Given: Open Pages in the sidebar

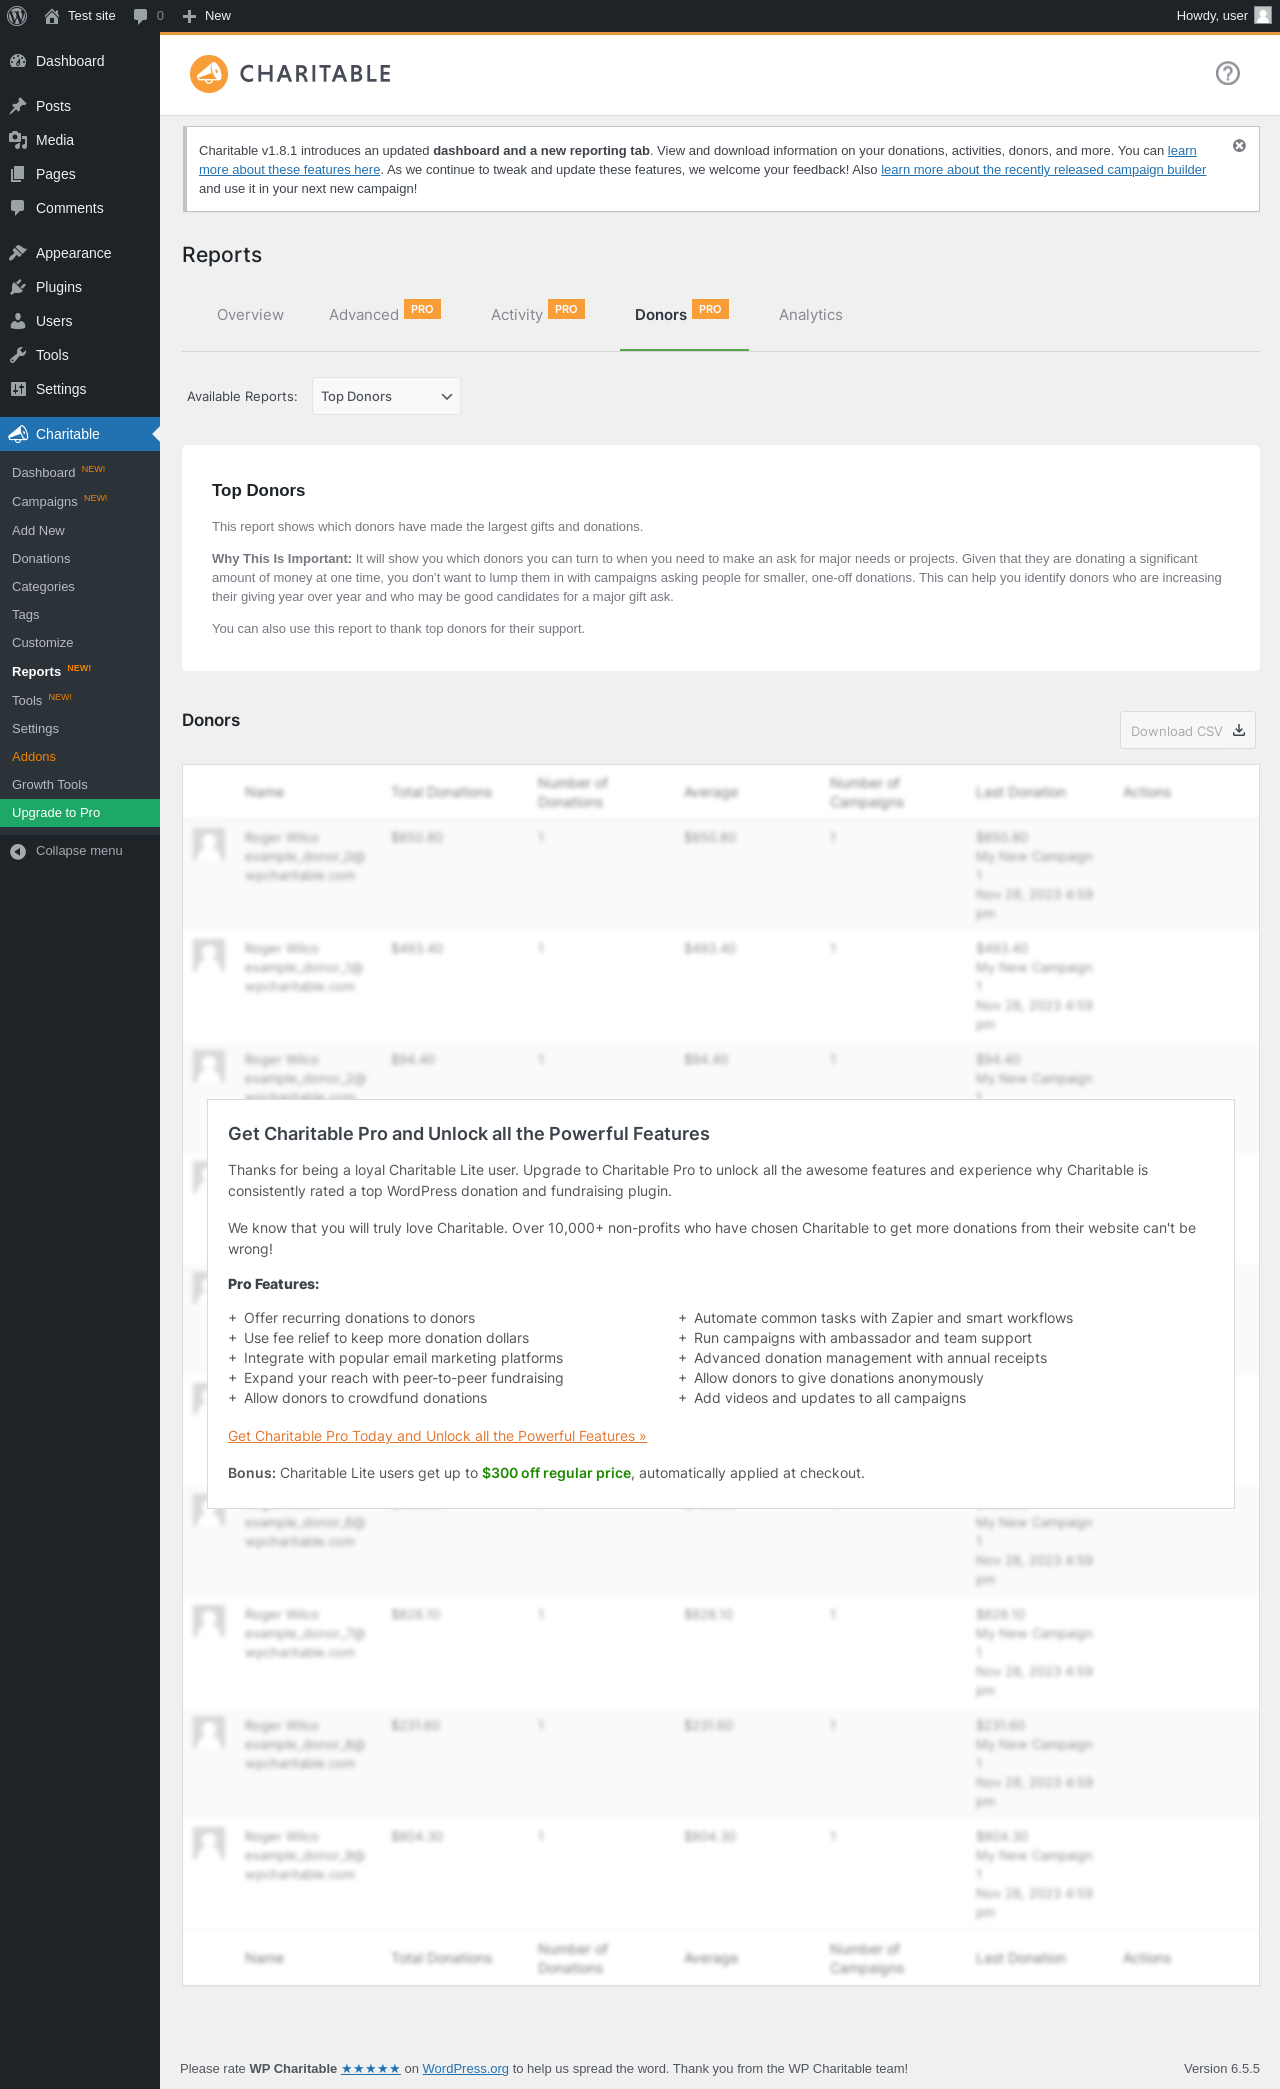Looking at the screenshot, I should (80, 174).
